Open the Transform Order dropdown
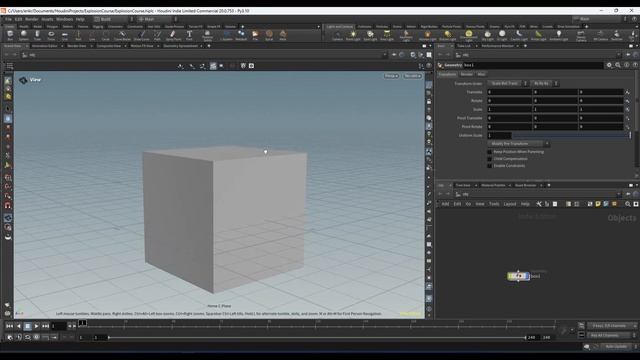640x360 pixels. point(508,83)
